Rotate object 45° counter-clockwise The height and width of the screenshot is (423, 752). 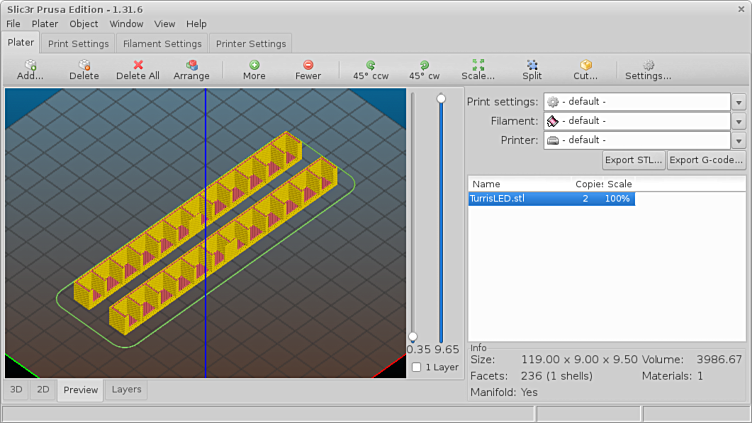pos(370,66)
